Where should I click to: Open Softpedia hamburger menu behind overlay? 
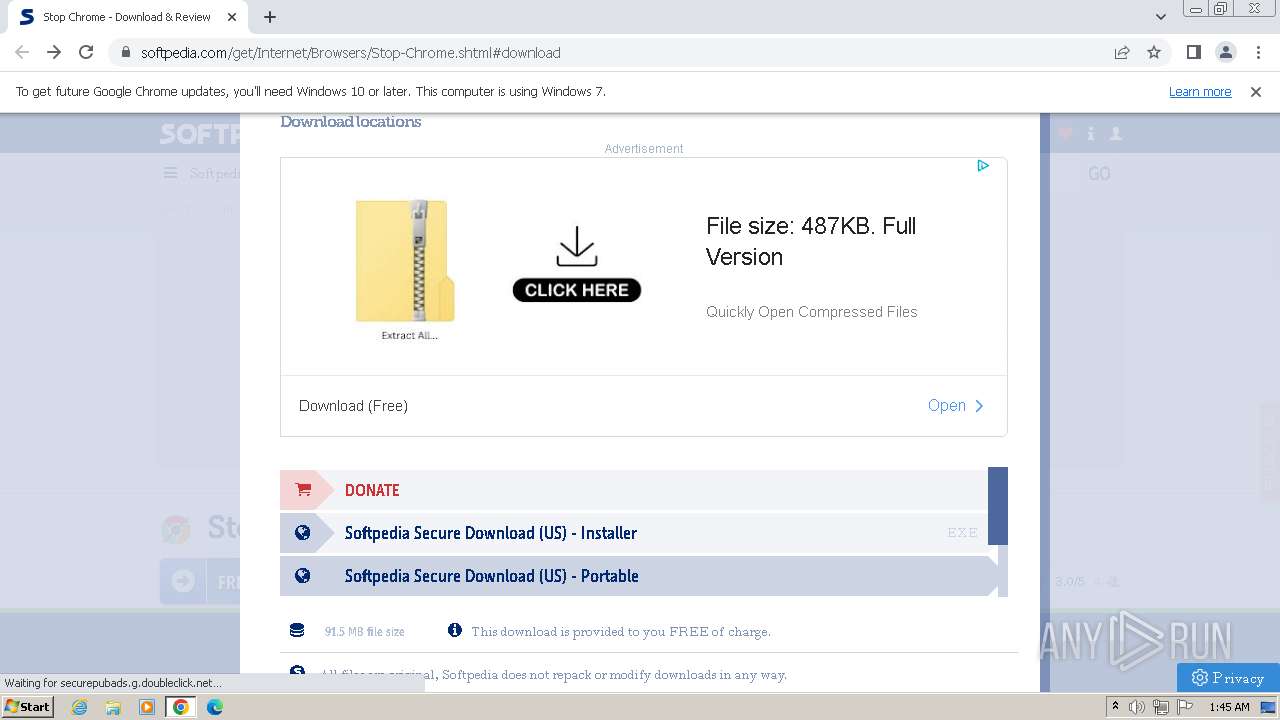pos(171,174)
